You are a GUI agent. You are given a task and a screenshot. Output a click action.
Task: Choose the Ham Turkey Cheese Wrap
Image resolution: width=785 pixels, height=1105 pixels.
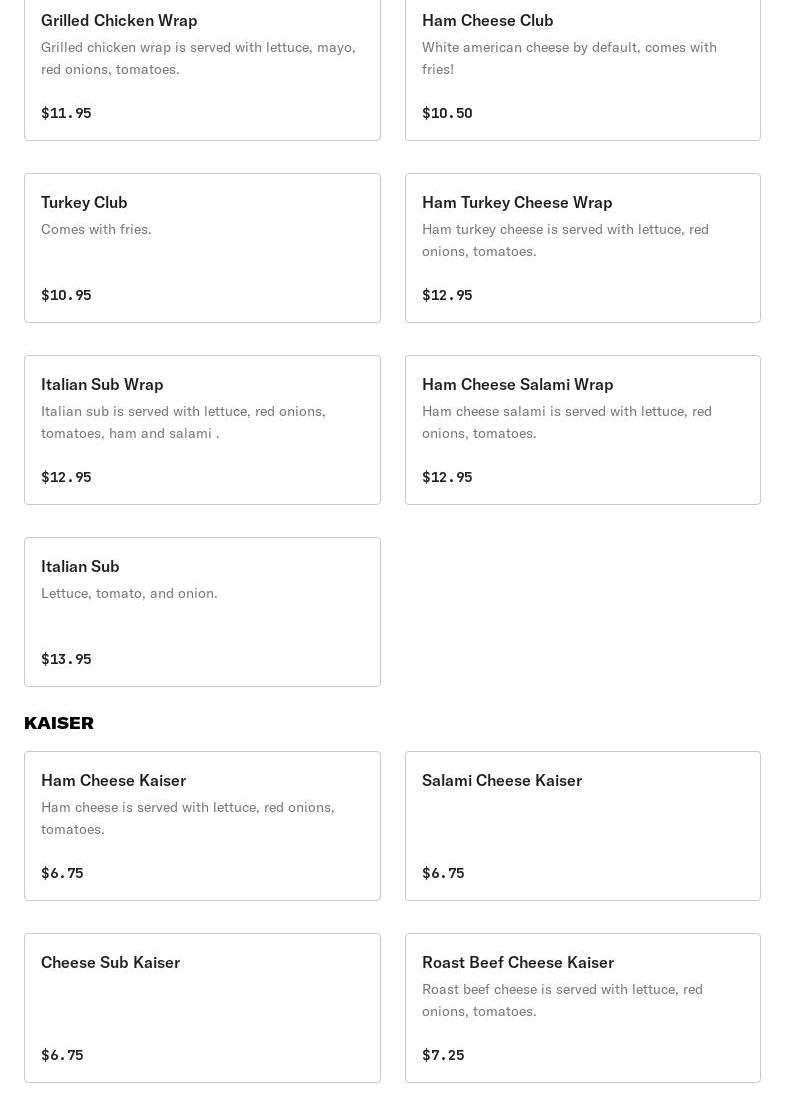(x=583, y=248)
